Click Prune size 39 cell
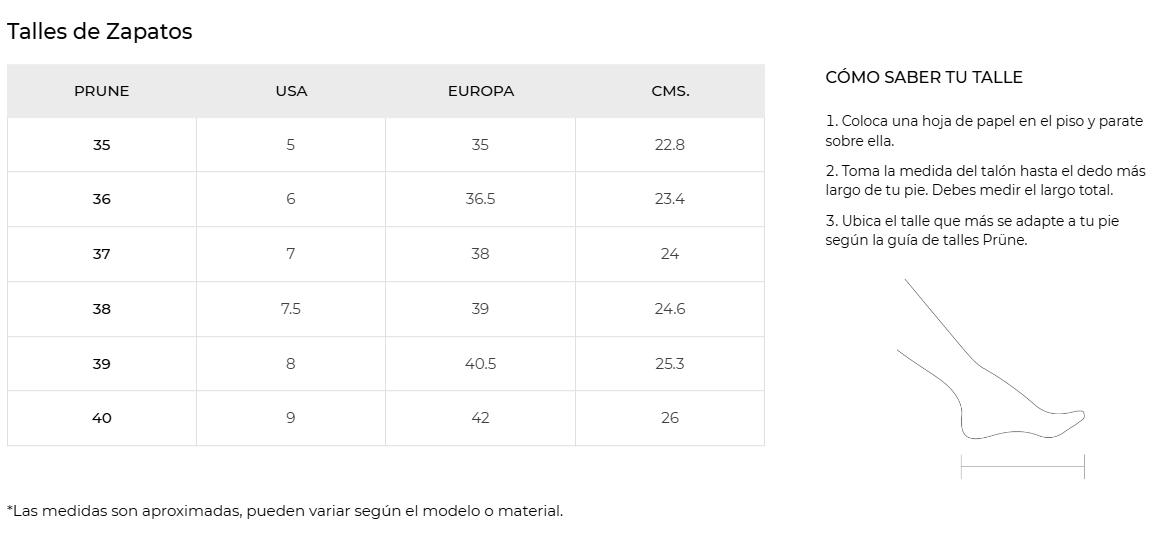Screen dimensions: 1162x541 [102, 364]
